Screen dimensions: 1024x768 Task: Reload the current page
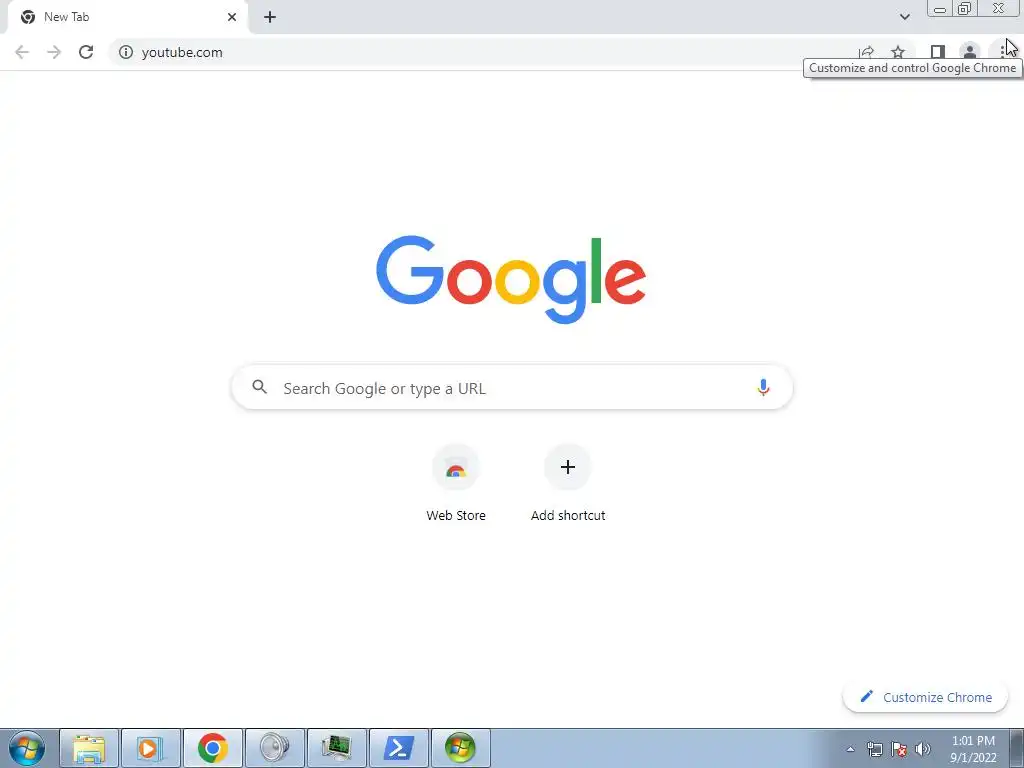(x=86, y=52)
